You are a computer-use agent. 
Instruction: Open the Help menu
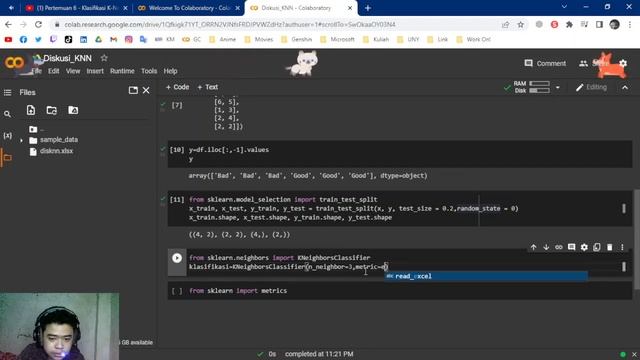click(170, 71)
